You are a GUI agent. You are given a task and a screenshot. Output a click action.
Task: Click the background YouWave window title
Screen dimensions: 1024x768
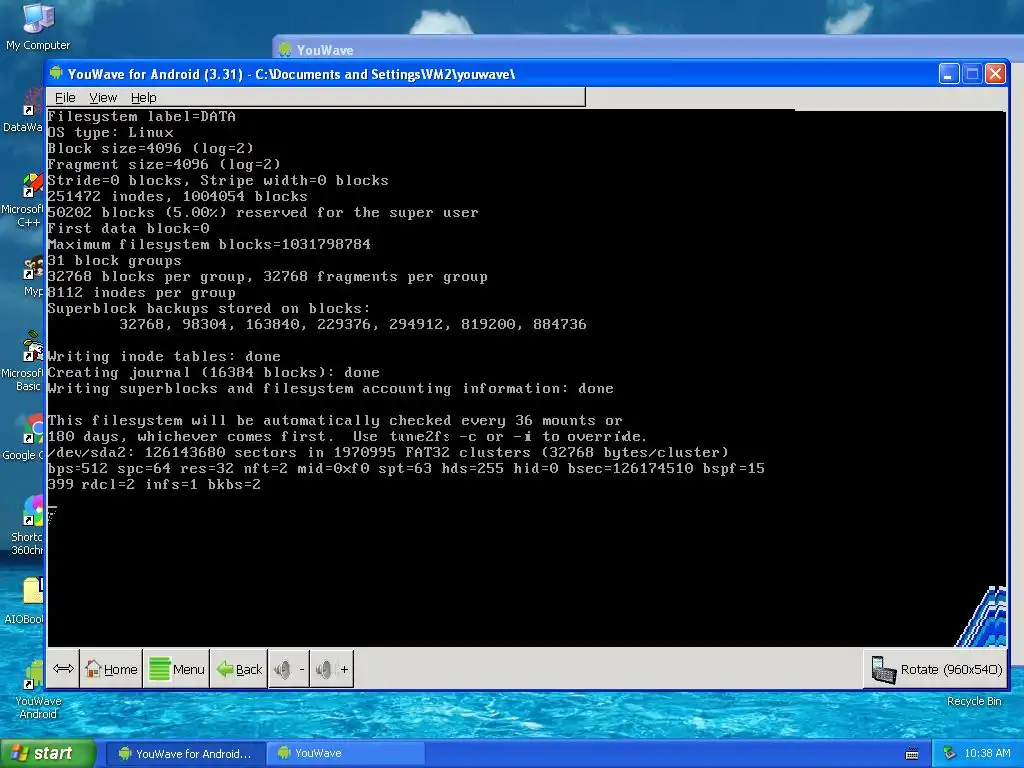pos(325,50)
